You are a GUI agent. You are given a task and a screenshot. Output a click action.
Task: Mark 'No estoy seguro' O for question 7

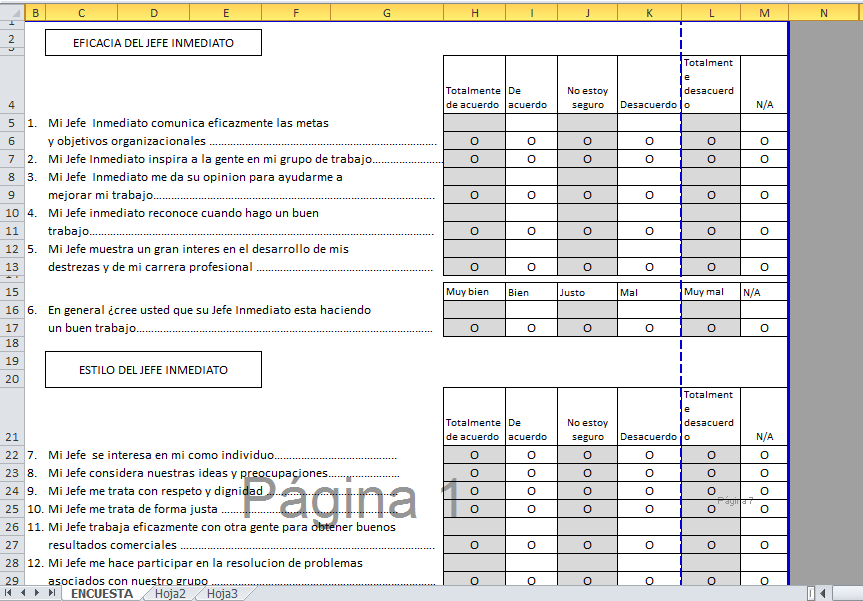pos(588,455)
